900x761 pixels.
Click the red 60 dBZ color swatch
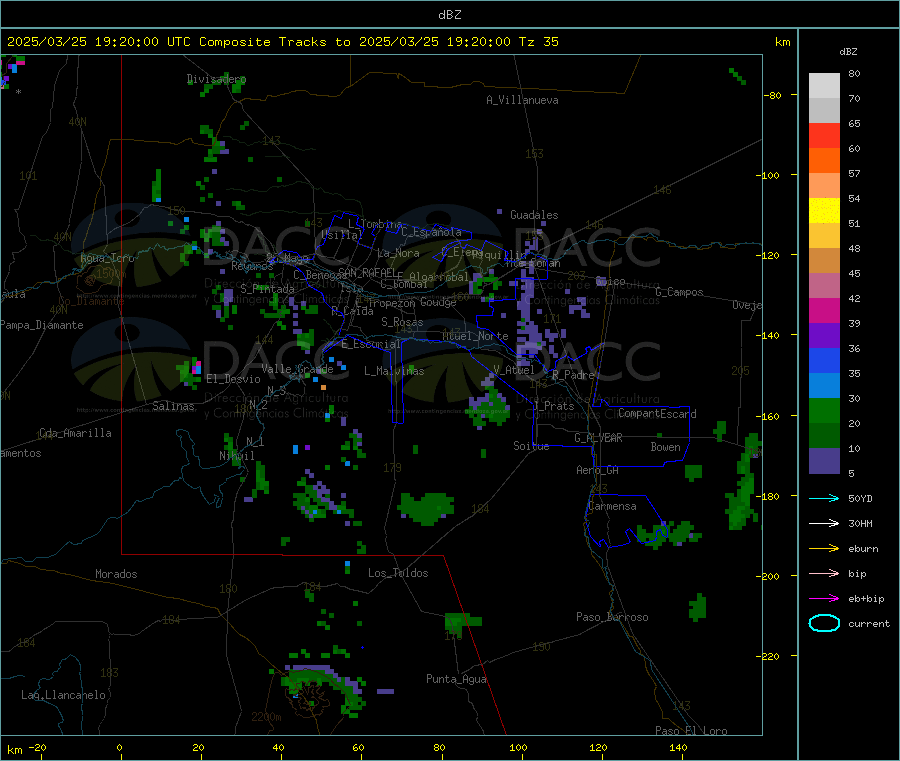[x=824, y=135]
